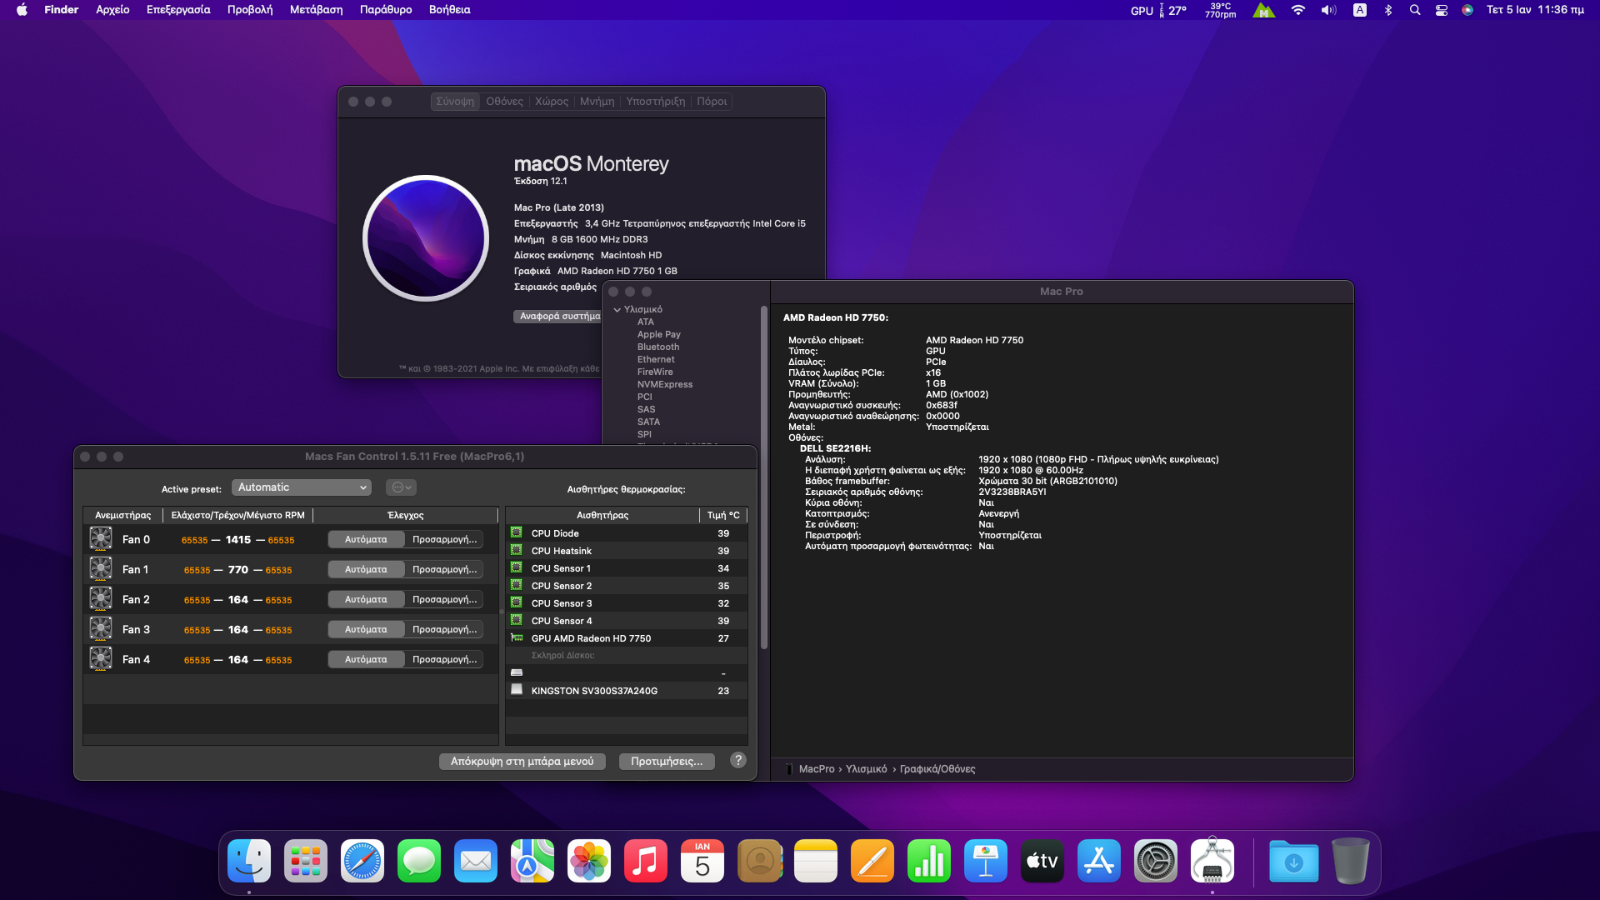1600x900 pixels.
Task: Open Music app in dock
Action: (646, 861)
